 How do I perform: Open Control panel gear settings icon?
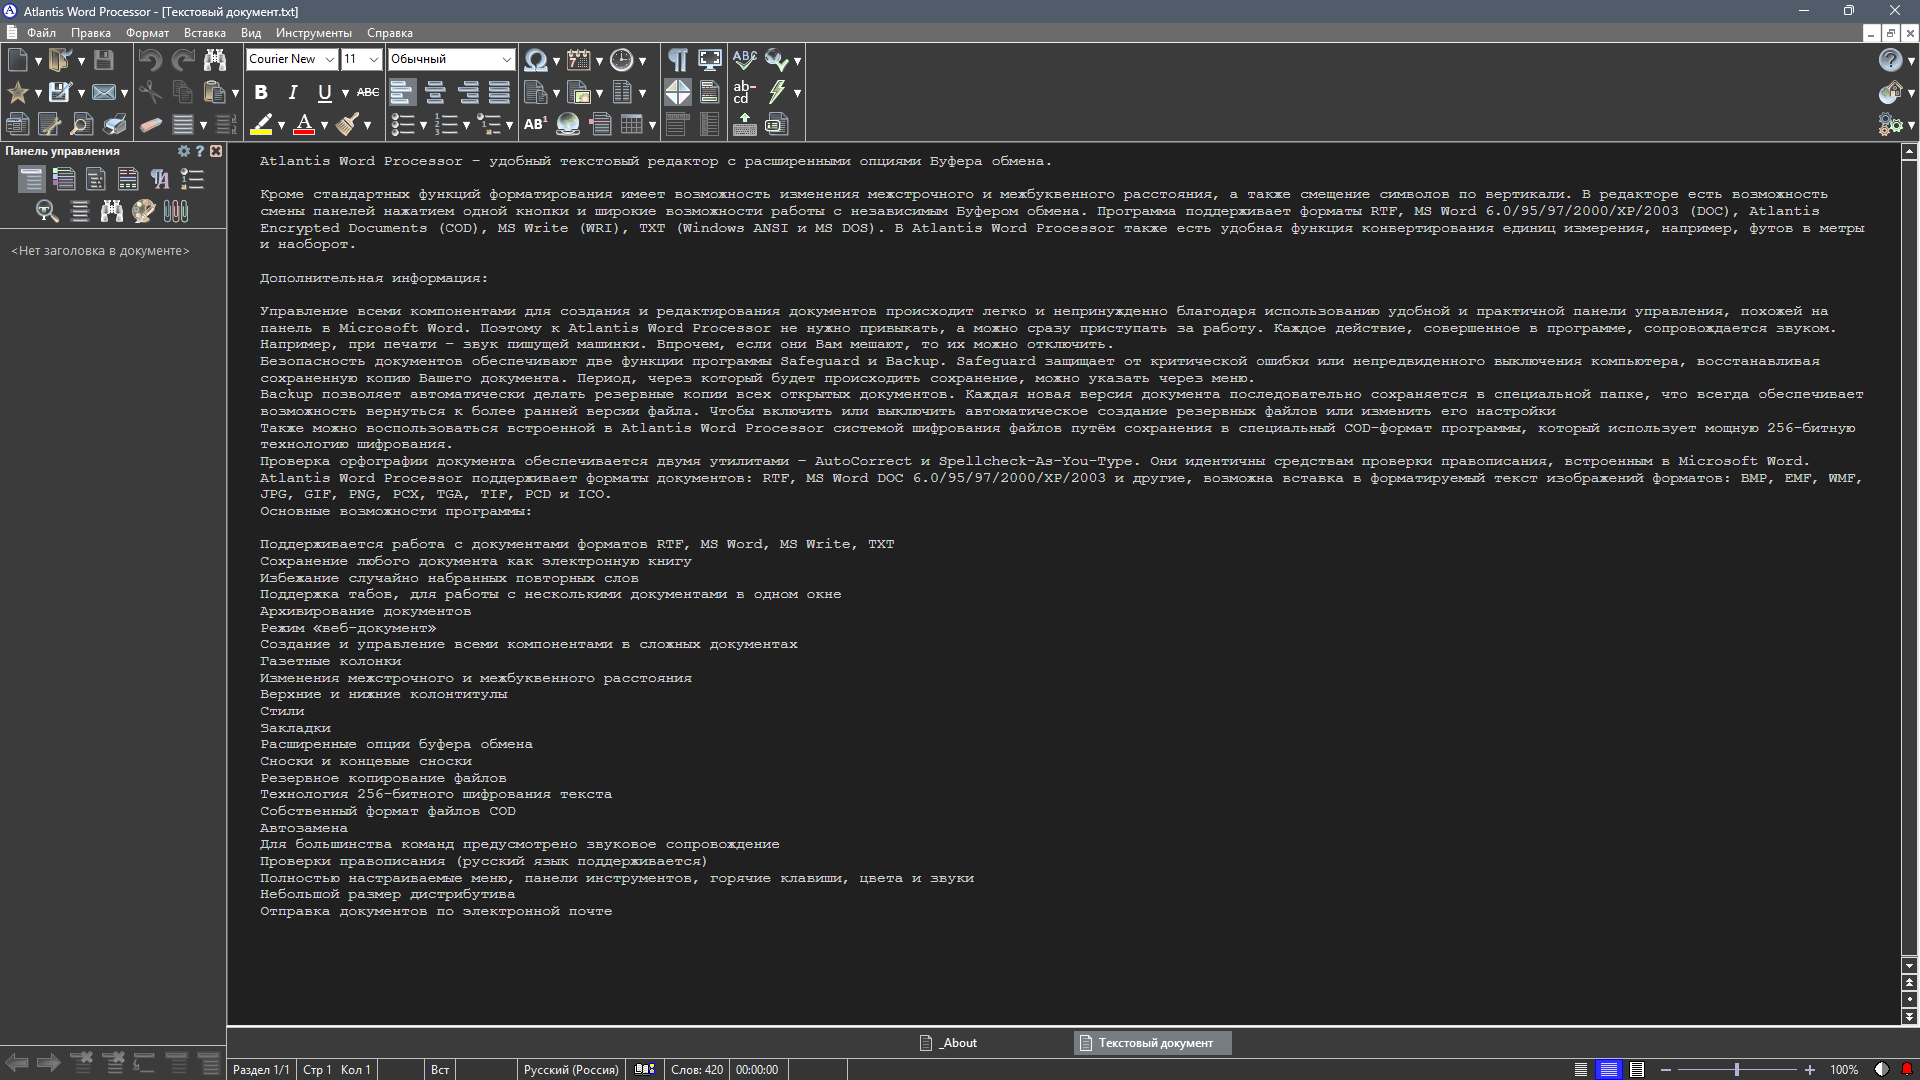coord(184,151)
